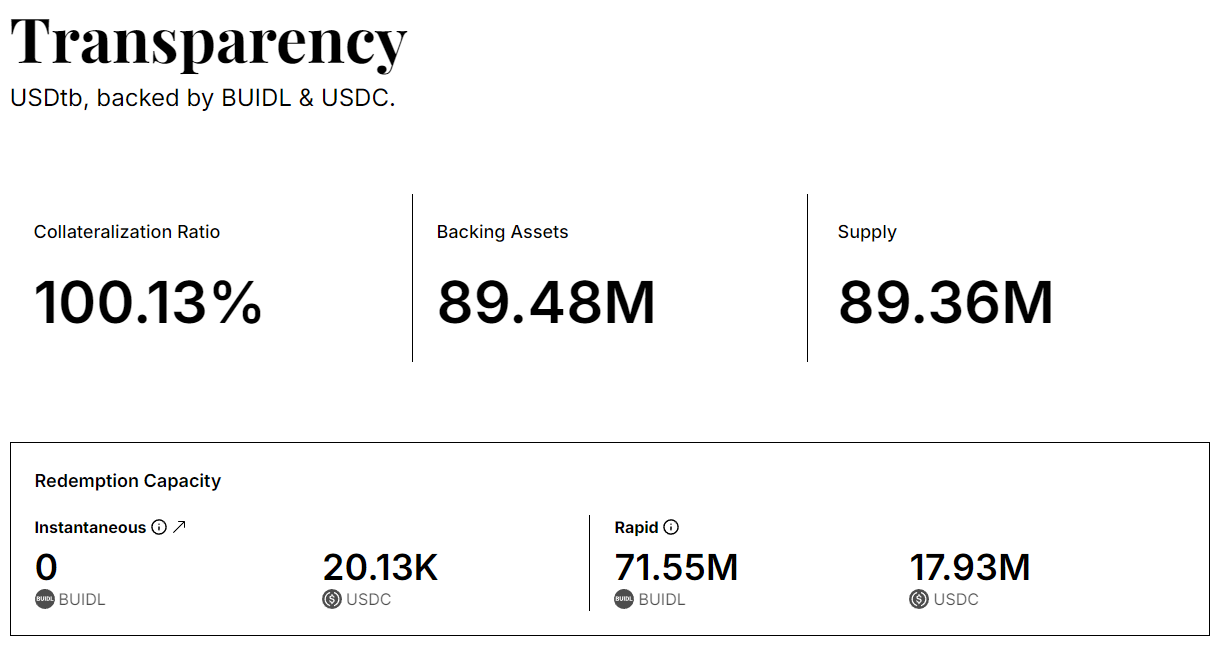Select the 89.36M supply value

pyautogui.click(x=945, y=302)
